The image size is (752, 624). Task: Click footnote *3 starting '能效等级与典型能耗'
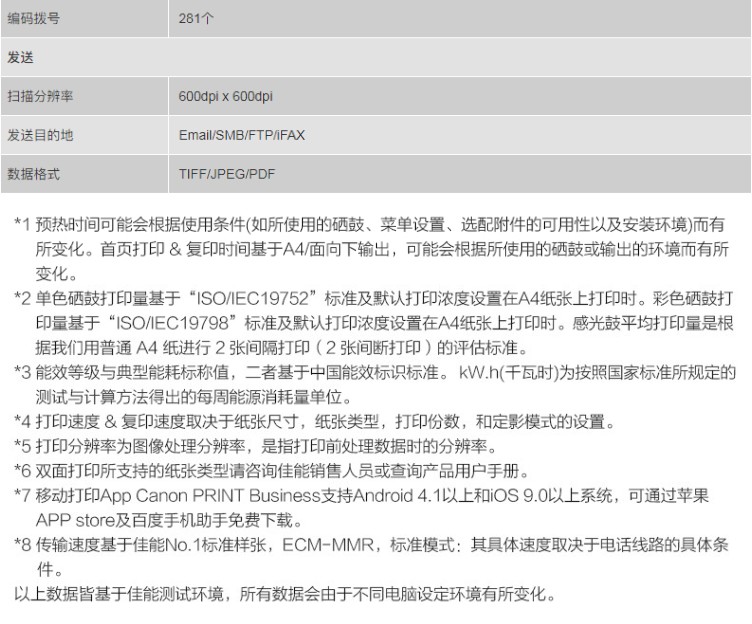(x=375, y=385)
